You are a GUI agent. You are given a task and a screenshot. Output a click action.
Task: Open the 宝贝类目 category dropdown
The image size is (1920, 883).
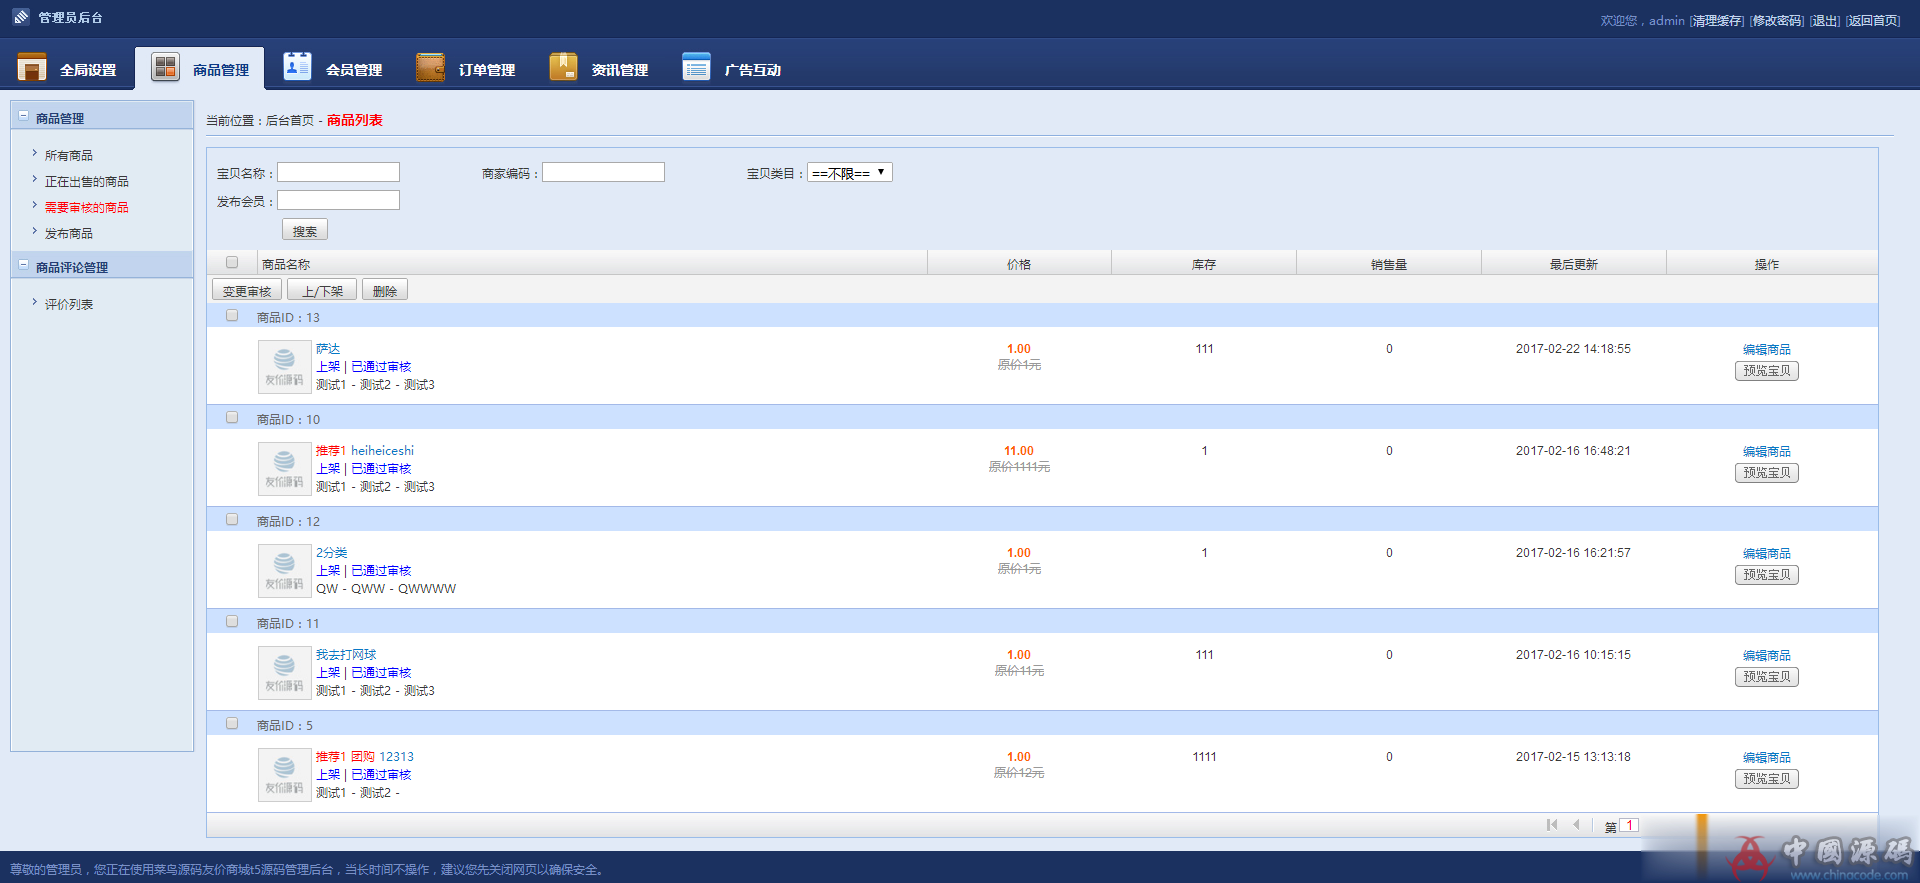tap(849, 173)
